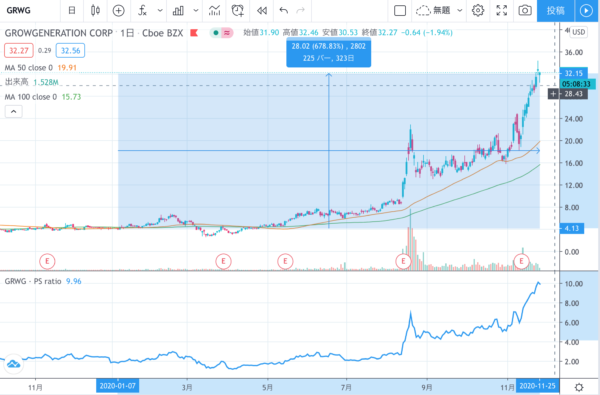Click the USD currency label

(x=578, y=32)
